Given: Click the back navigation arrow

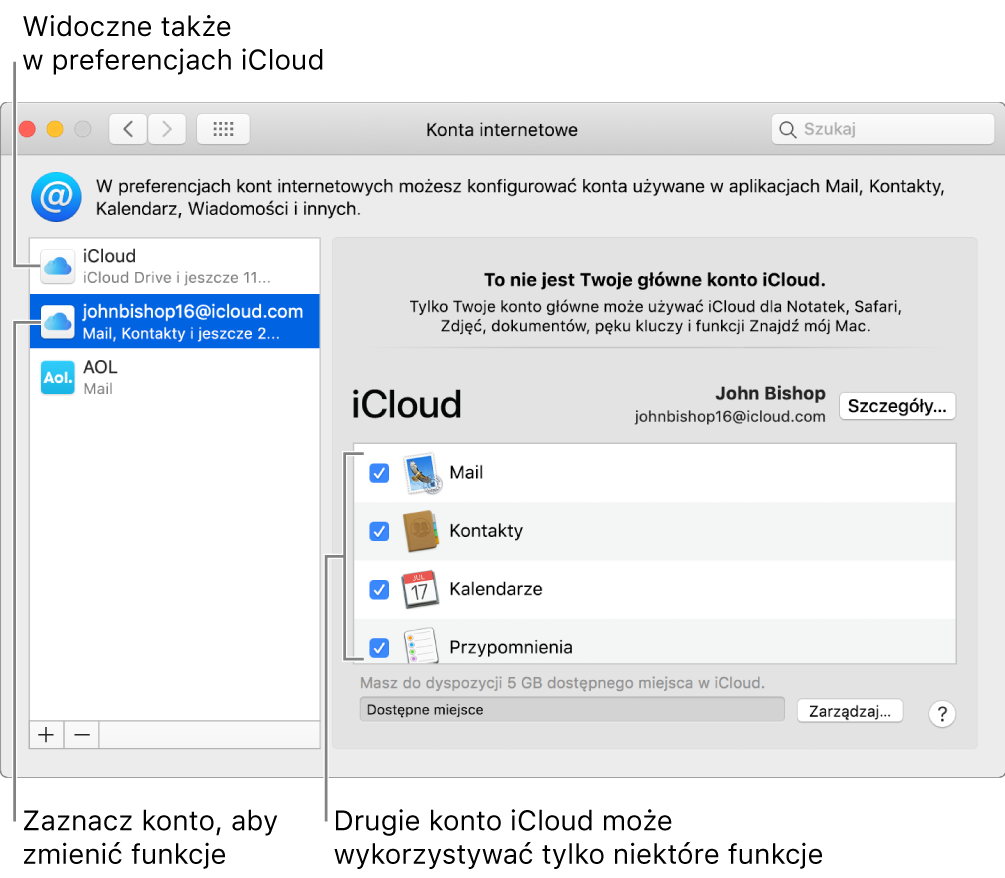Looking at the screenshot, I should [129, 129].
